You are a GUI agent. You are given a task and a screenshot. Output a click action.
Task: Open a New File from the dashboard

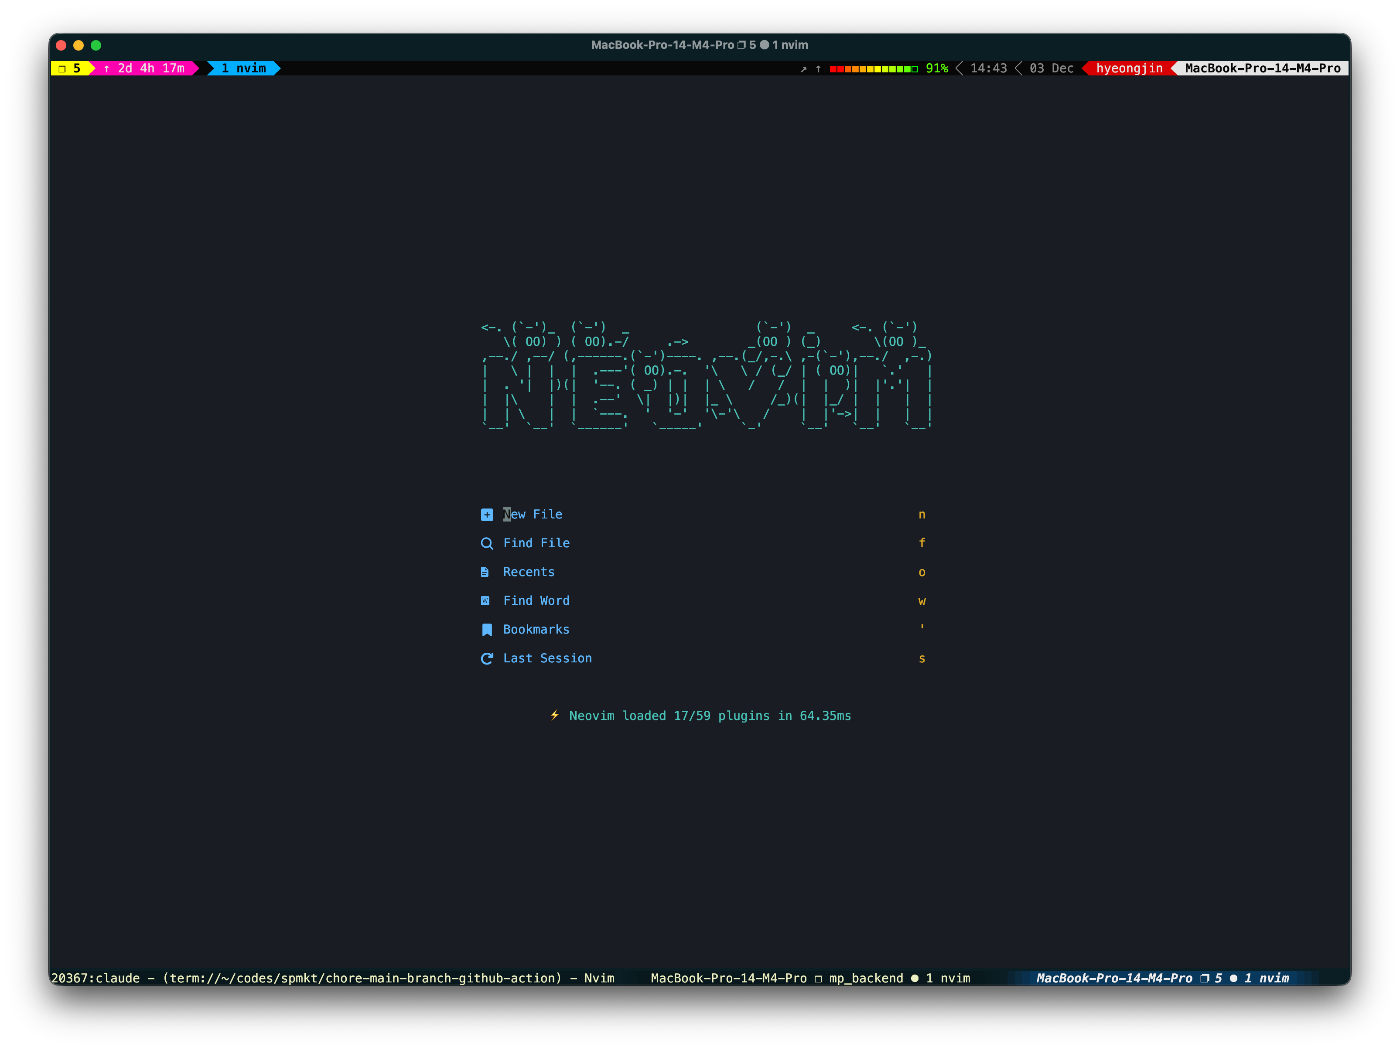tap(533, 514)
